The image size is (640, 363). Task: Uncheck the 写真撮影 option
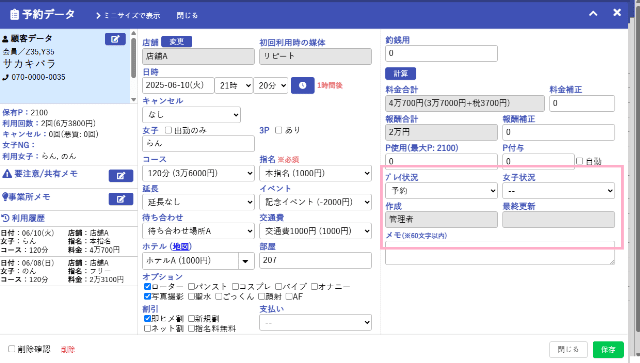click(x=147, y=296)
